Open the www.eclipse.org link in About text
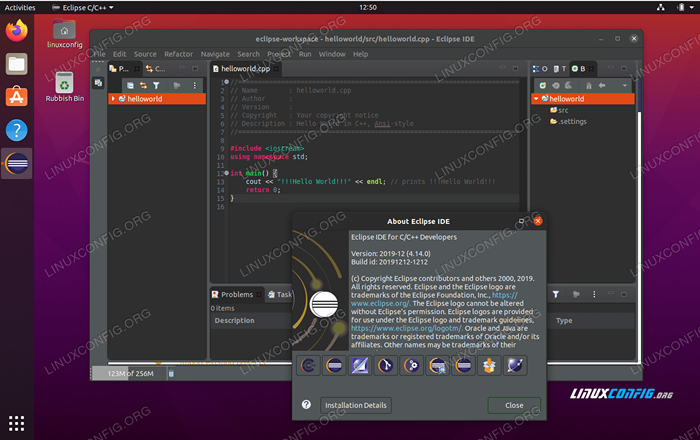Screen dimensions: 700x440 379,303
